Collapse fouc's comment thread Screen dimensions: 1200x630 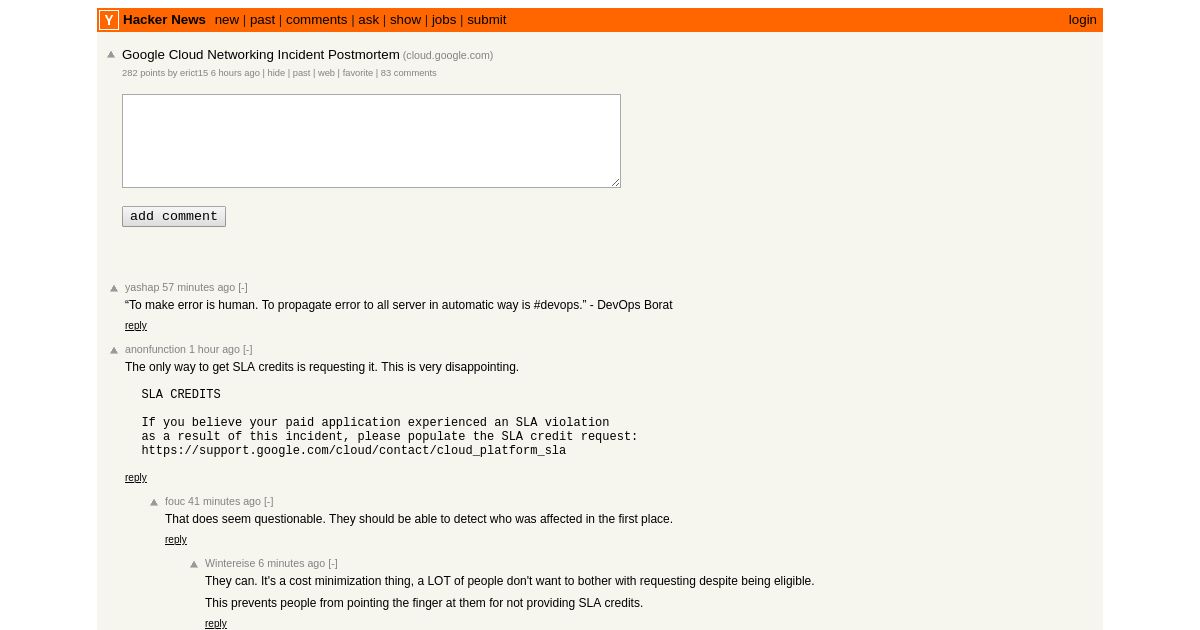coord(269,502)
